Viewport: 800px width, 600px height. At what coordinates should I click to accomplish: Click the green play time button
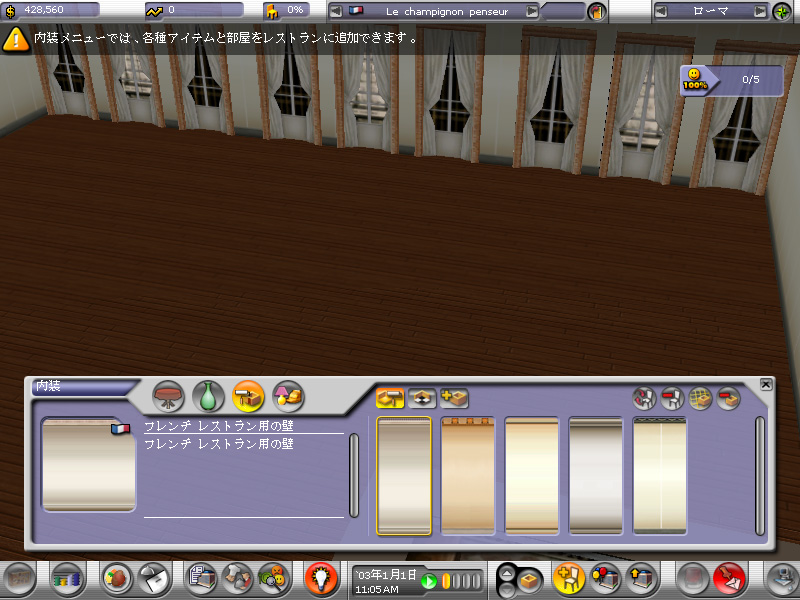pos(429,581)
